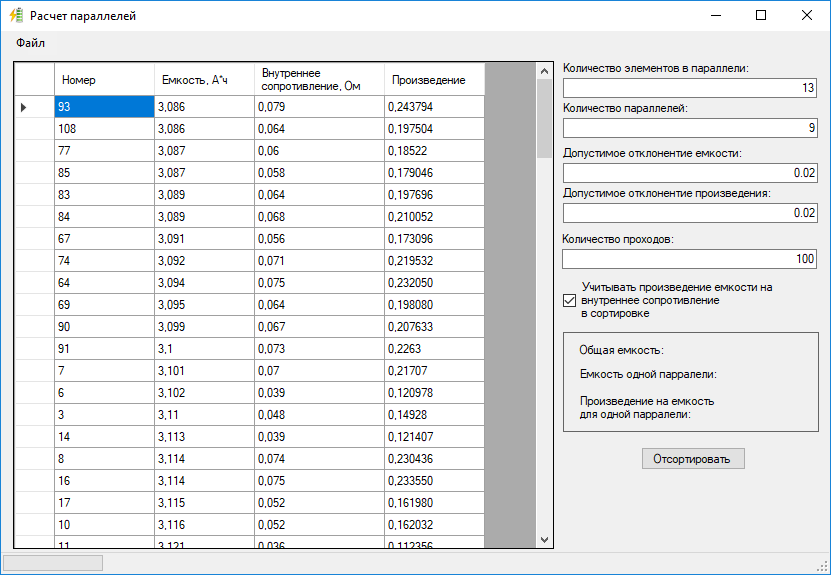Click the app icon in the title bar
Viewport: 831px width, 575px height.
click(x=15, y=16)
